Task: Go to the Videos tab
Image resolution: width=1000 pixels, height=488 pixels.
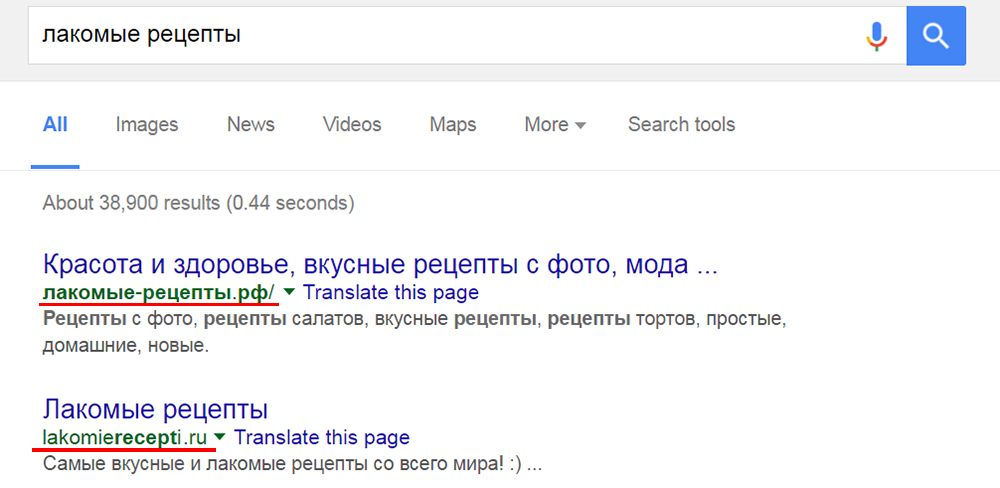Action: 352,125
